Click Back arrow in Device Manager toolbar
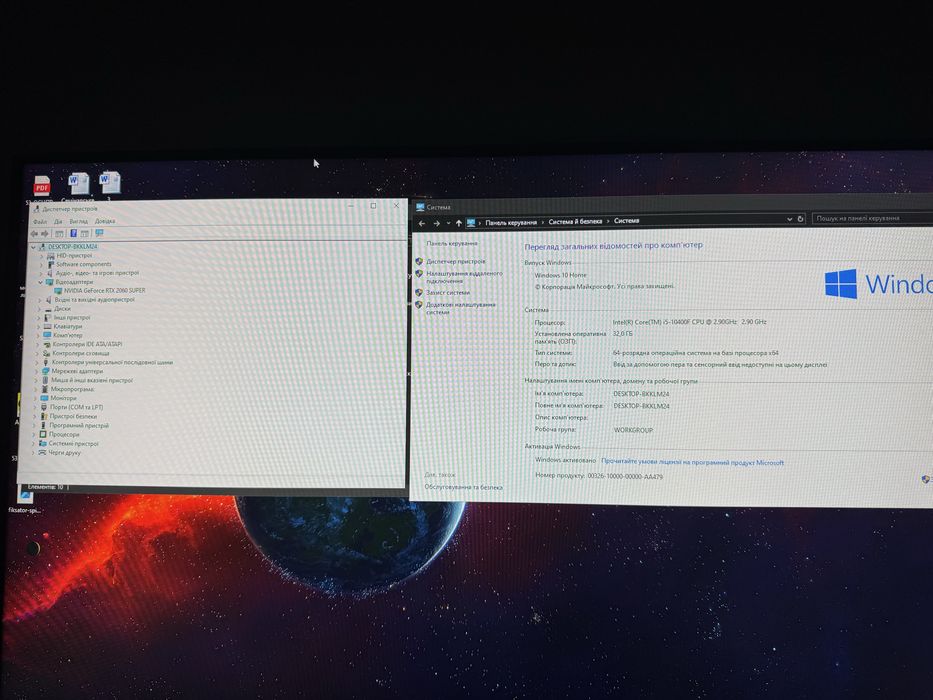This screenshot has width=933, height=700. (35, 234)
